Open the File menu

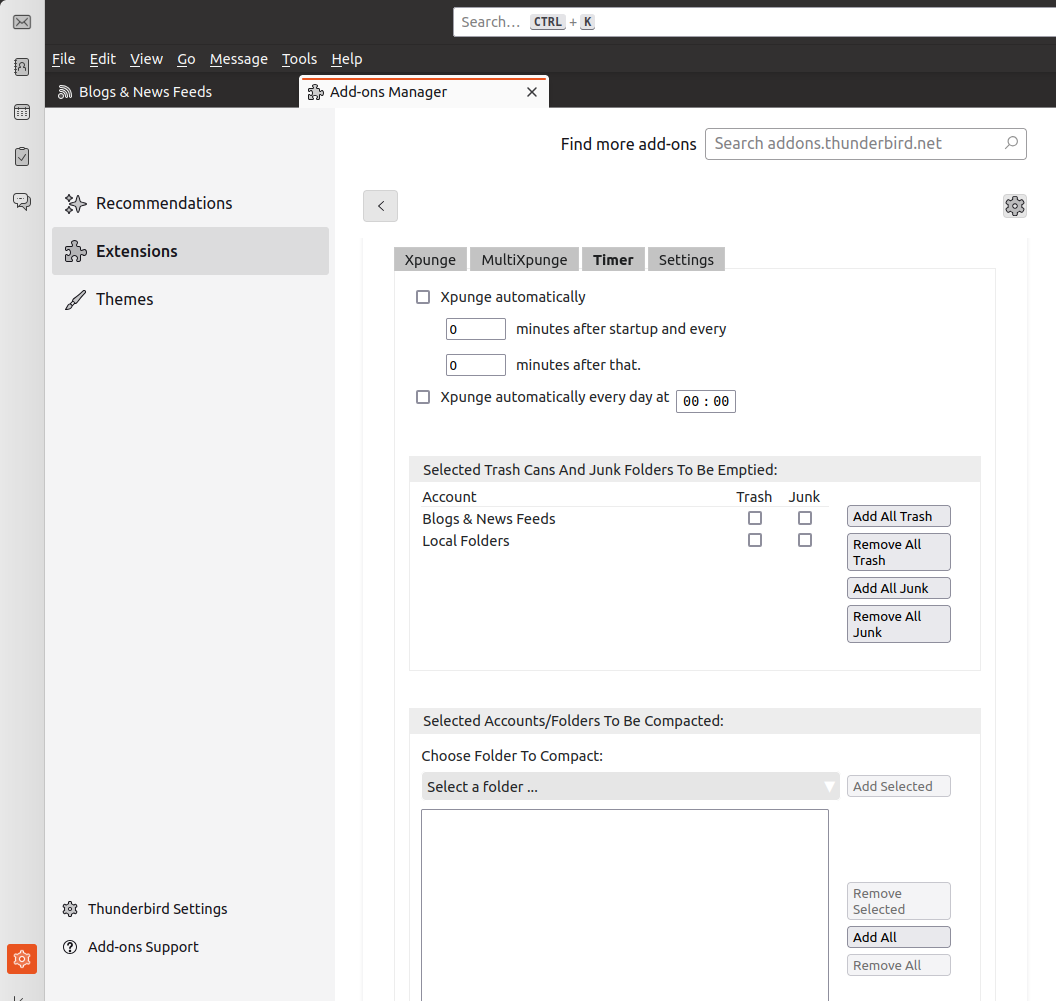pos(63,59)
